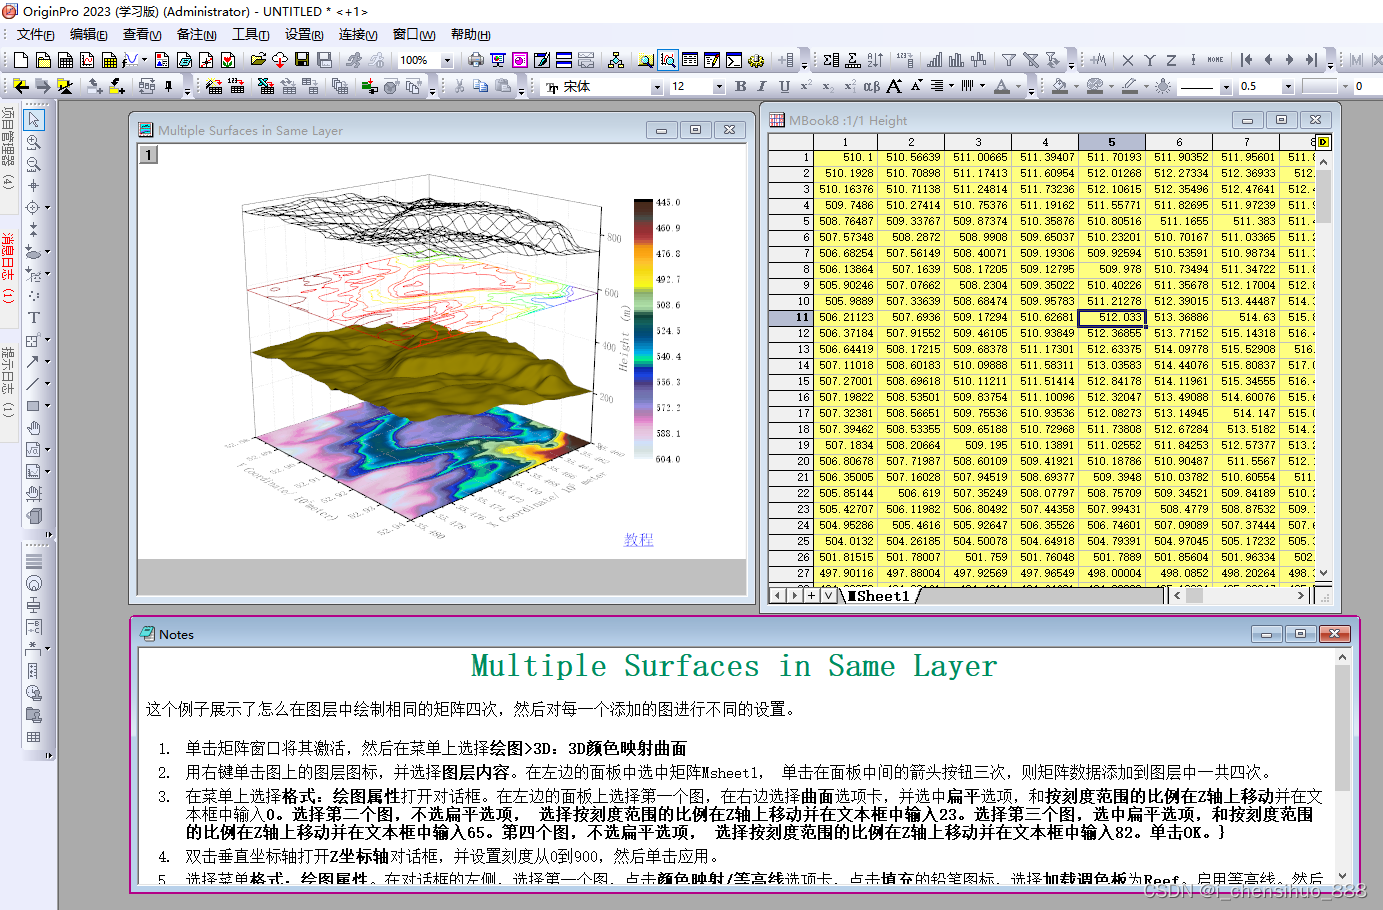1383x910 pixels.
Task: Toggle Italic text formatting
Action: [762, 87]
